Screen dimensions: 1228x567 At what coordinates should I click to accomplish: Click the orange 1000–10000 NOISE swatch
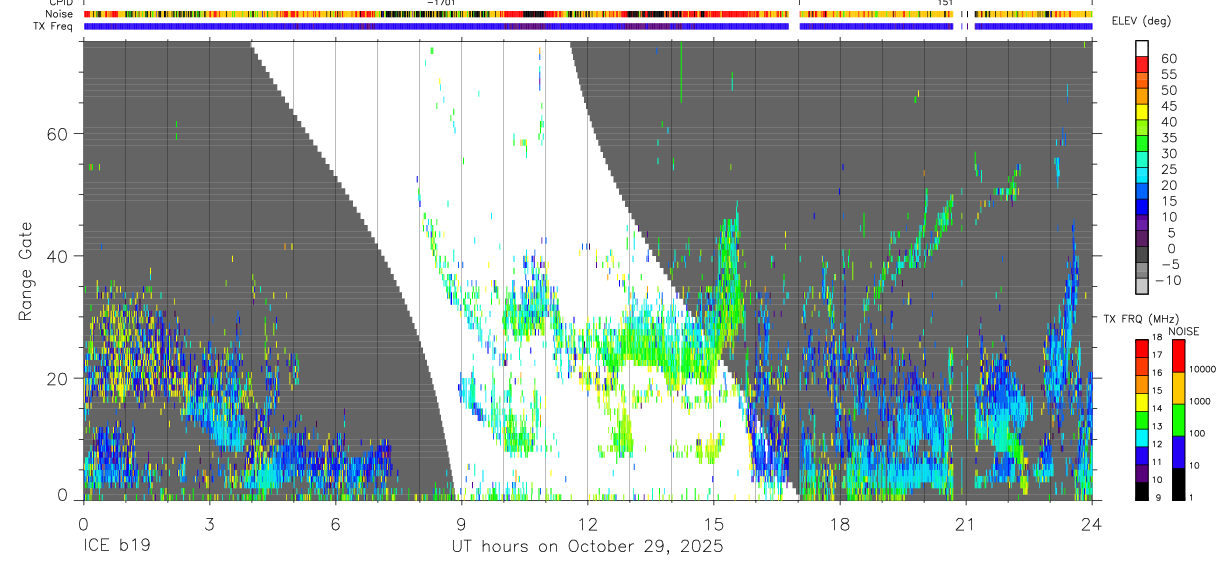[x=1177, y=388]
